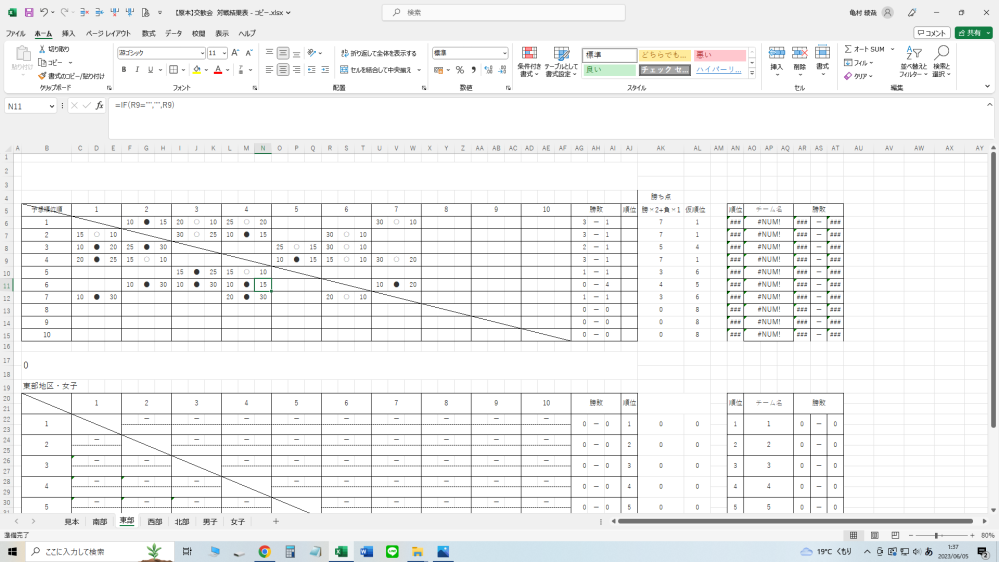Expand the number format (標準) dropdown
The image size is (999, 562).
(504, 53)
